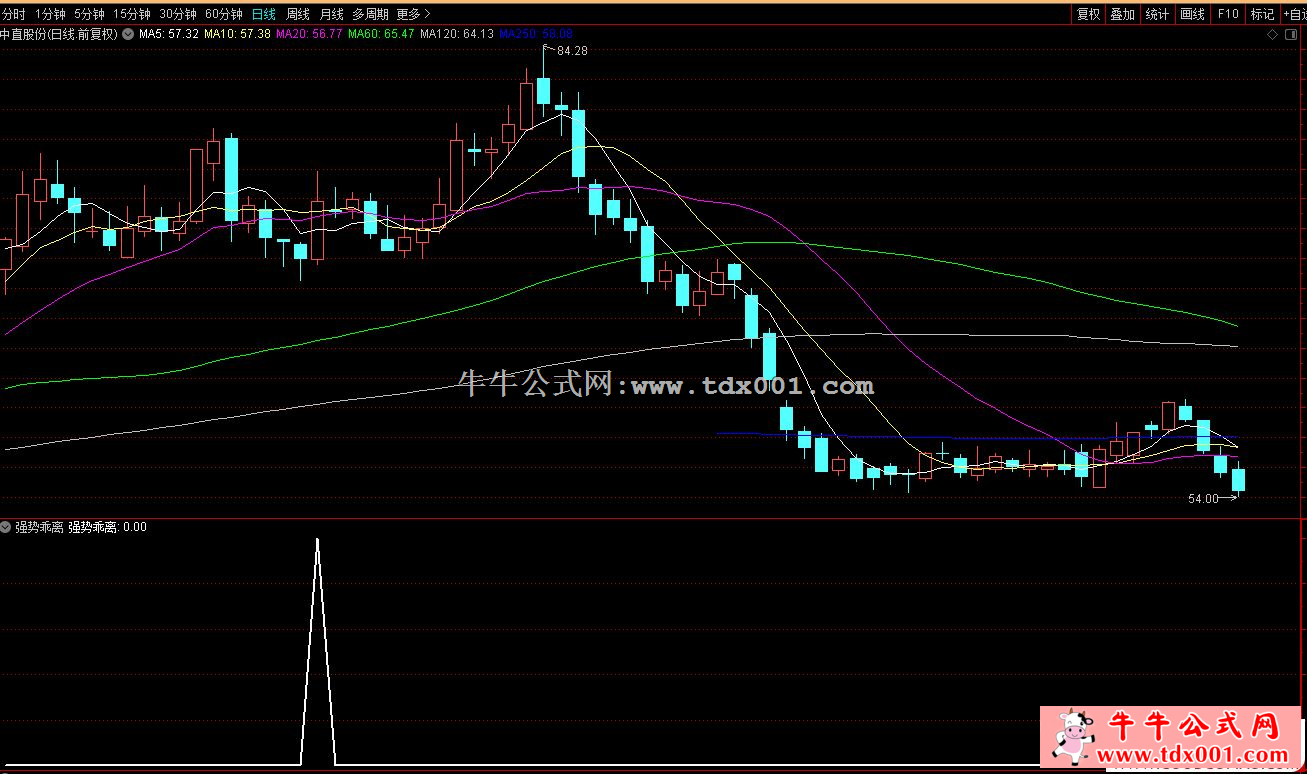1307x774 pixels.
Task: Click the MA120: 64.13 label
Action: (457, 34)
